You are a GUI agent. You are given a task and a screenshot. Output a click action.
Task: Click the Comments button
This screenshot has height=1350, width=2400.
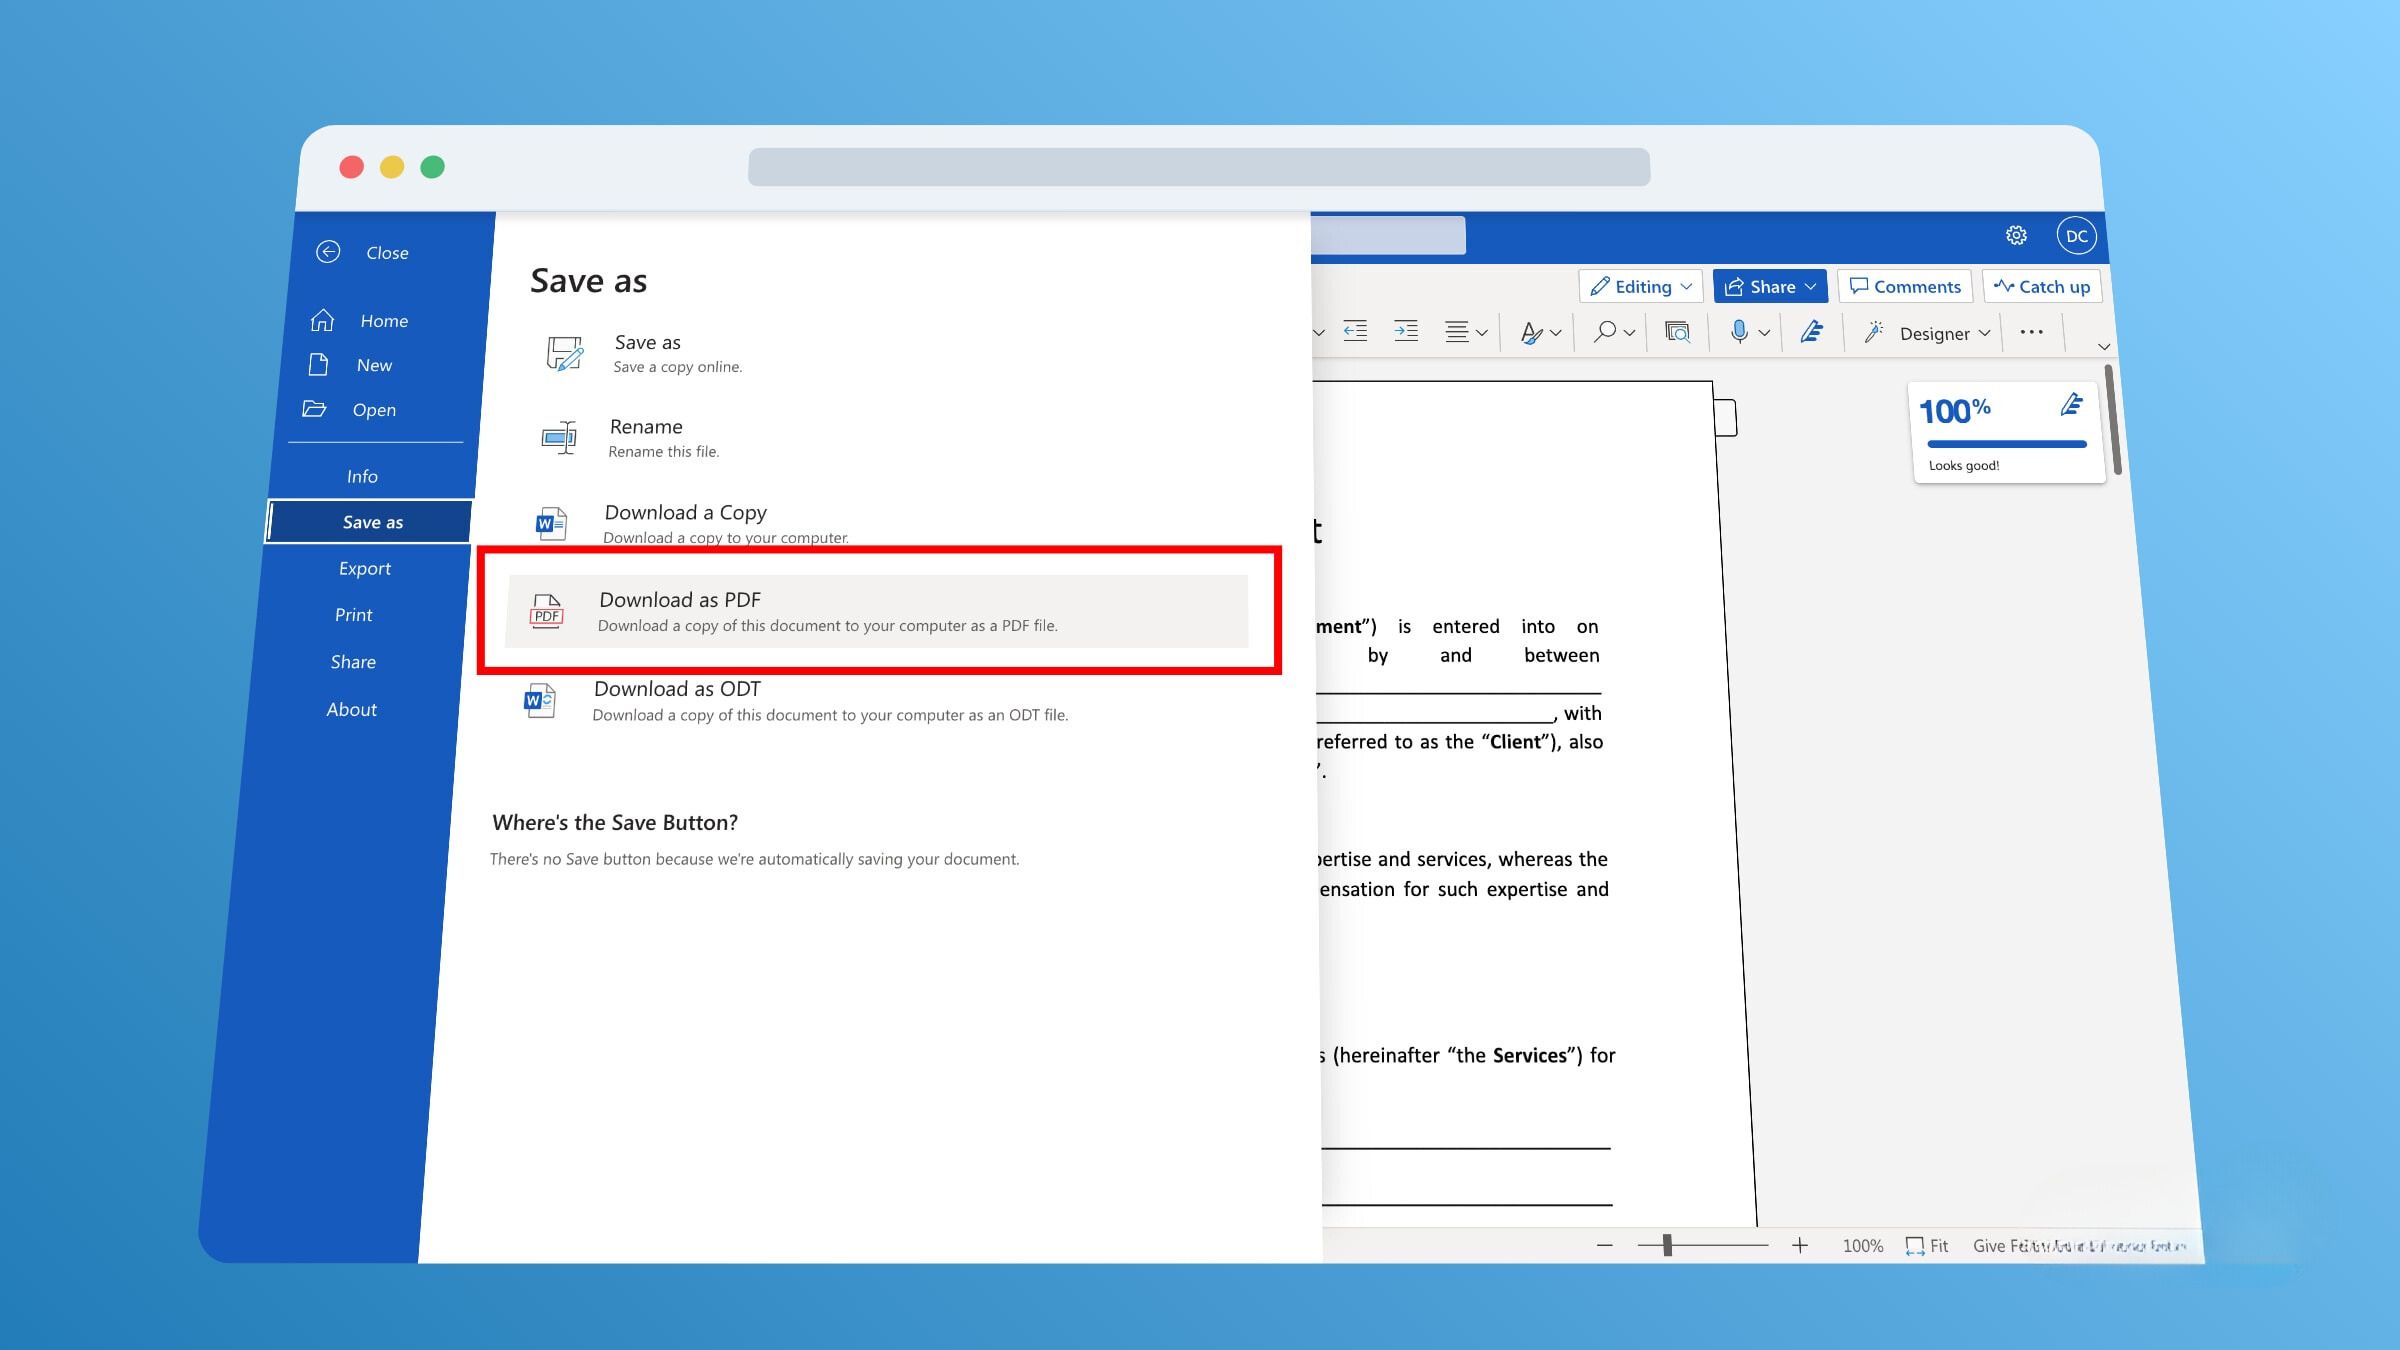(1904, 287)
